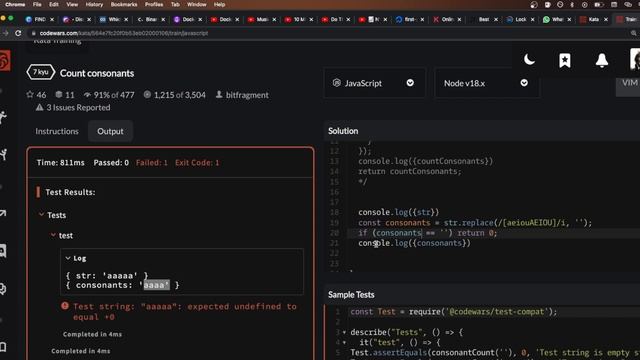Click the collections icon next to 11
640x360 pixels.
[59, 95]
